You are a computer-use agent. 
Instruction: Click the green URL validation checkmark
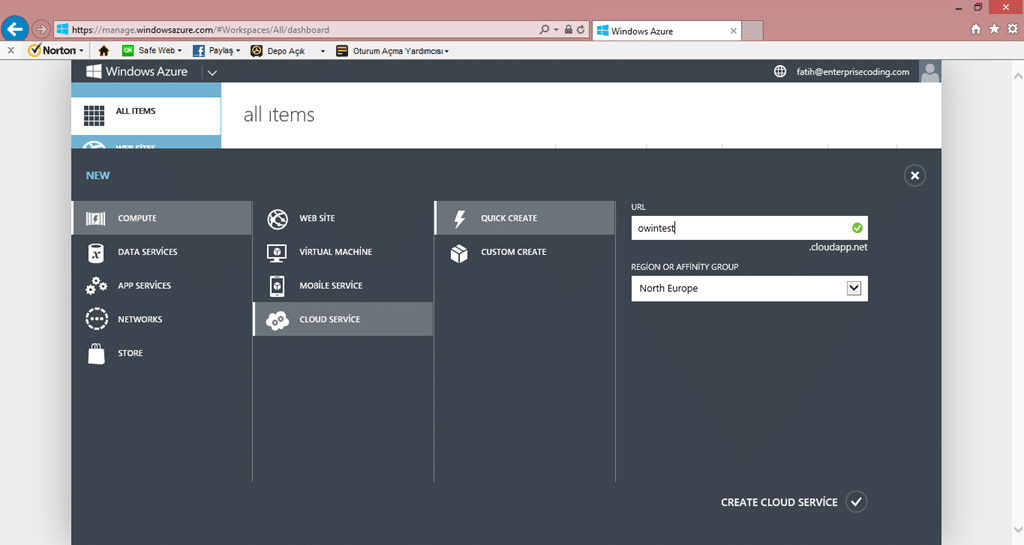857,228
